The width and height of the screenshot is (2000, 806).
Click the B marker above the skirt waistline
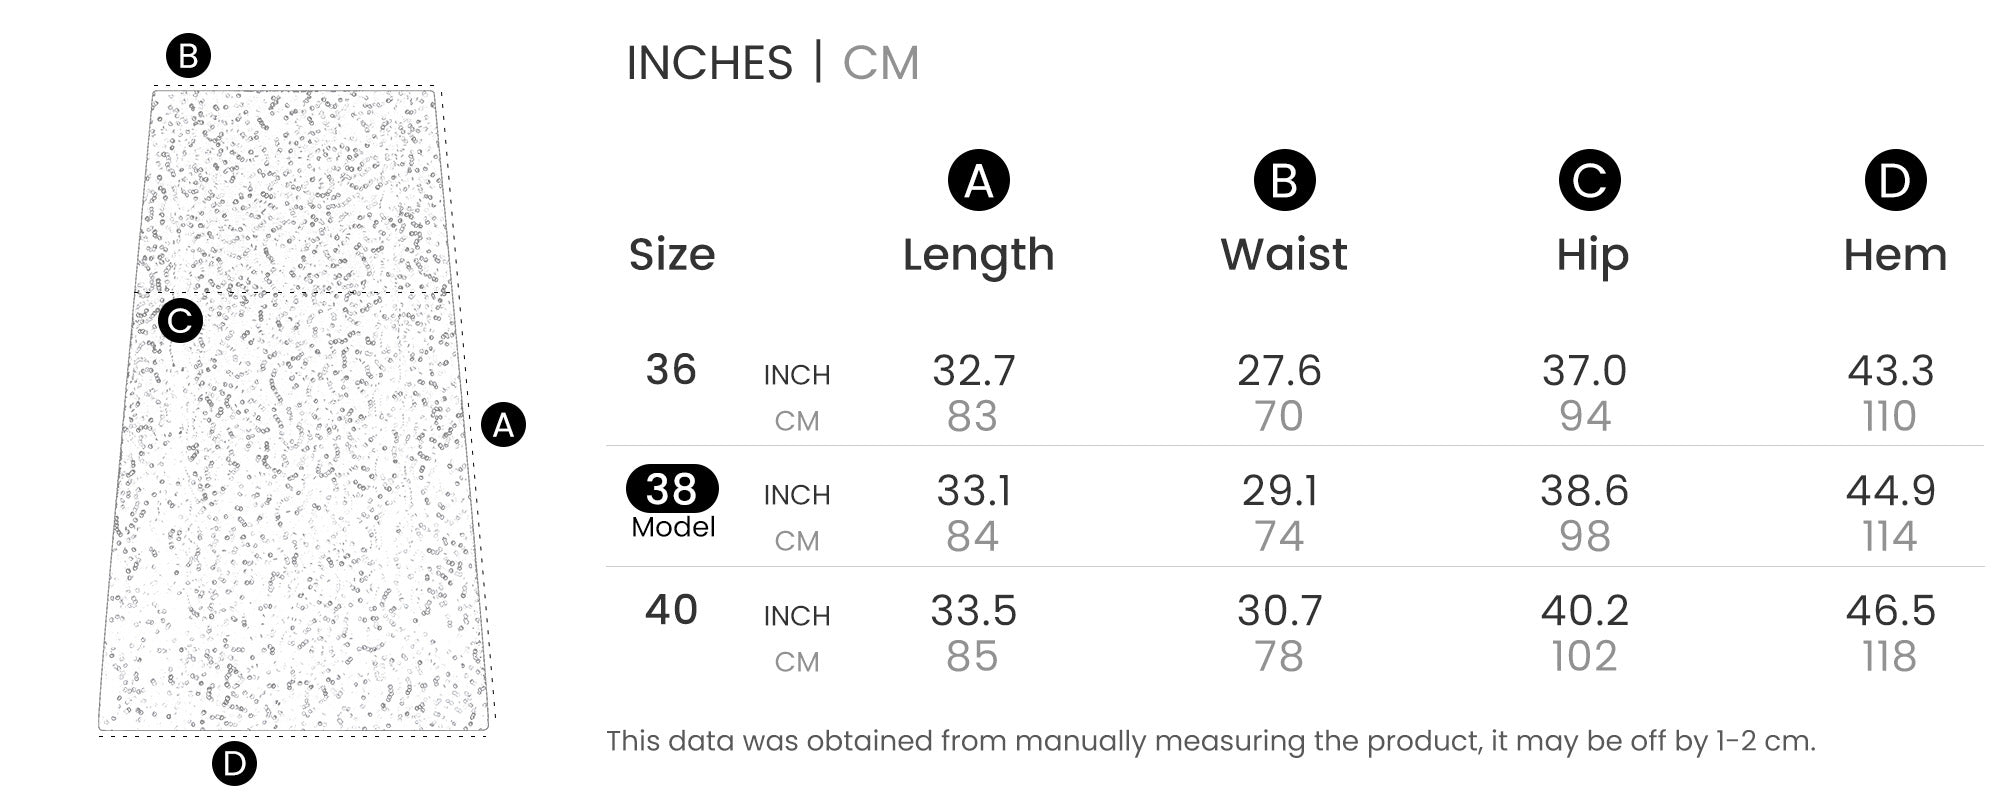pyautogui.click(x=188, y=56)
